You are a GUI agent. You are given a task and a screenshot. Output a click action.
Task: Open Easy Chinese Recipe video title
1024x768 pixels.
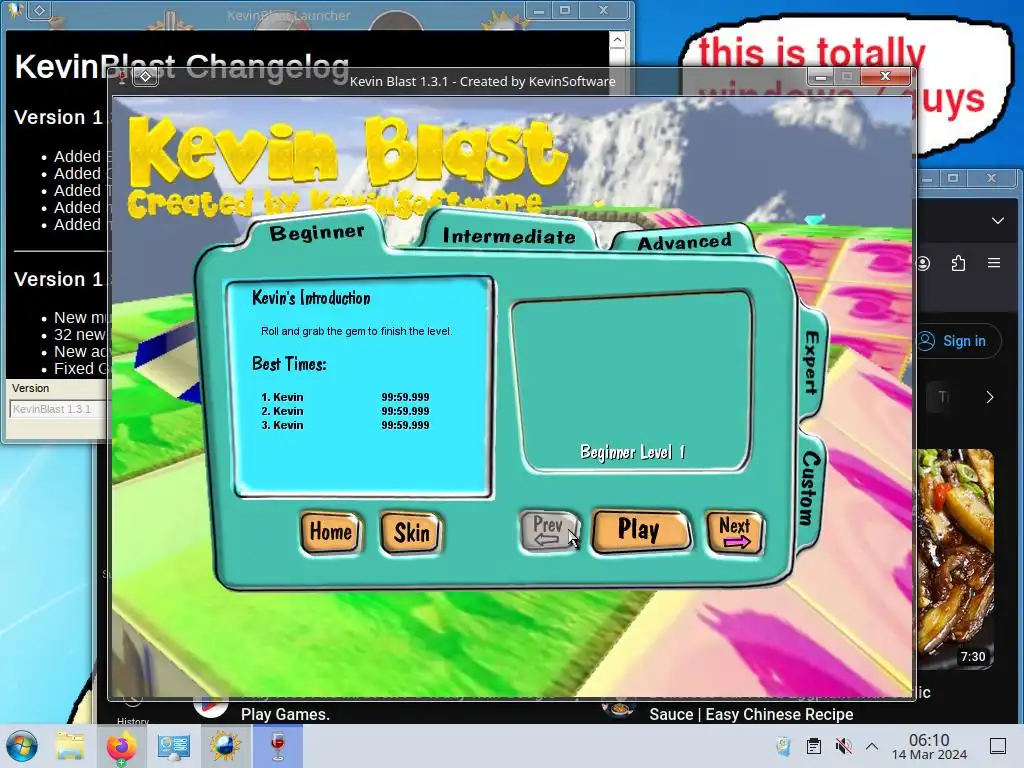751,714
